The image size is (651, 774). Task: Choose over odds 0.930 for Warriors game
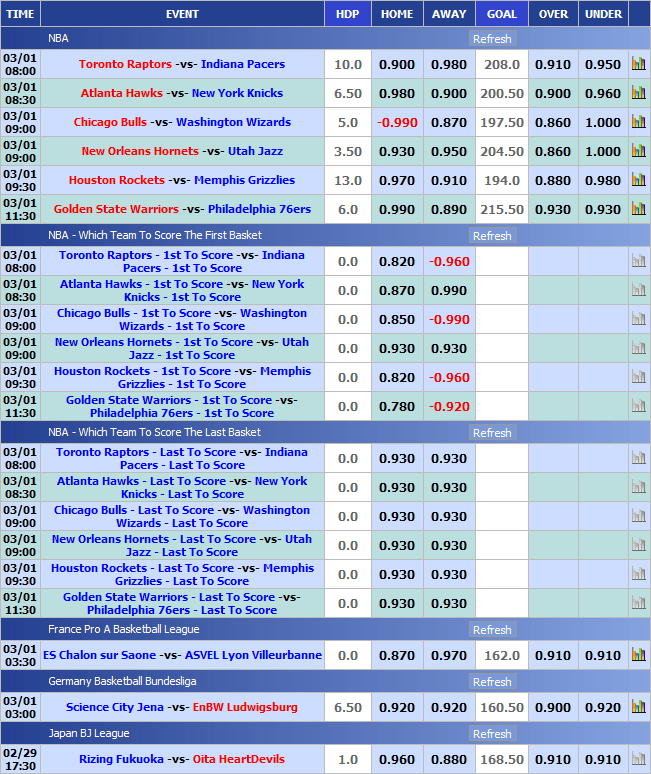tap(553, 209)
